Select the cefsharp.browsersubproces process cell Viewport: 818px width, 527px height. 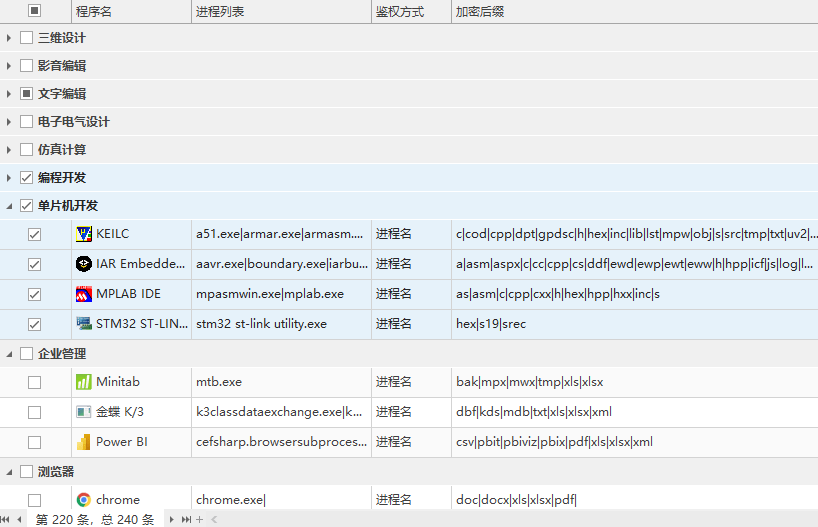pyautogui.click(x=282, y=442)
